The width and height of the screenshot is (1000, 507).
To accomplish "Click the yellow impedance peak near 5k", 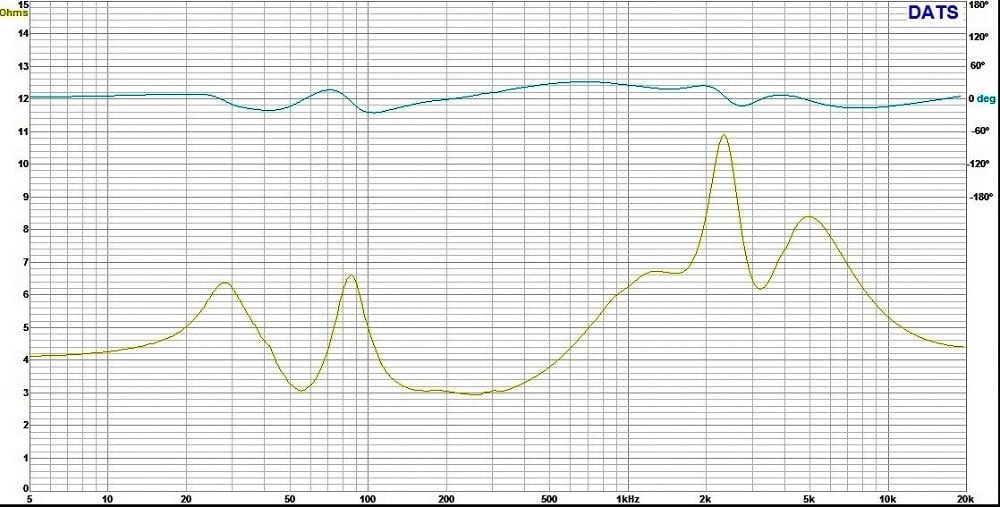I will pyautogui.click(x=808, y=216).
